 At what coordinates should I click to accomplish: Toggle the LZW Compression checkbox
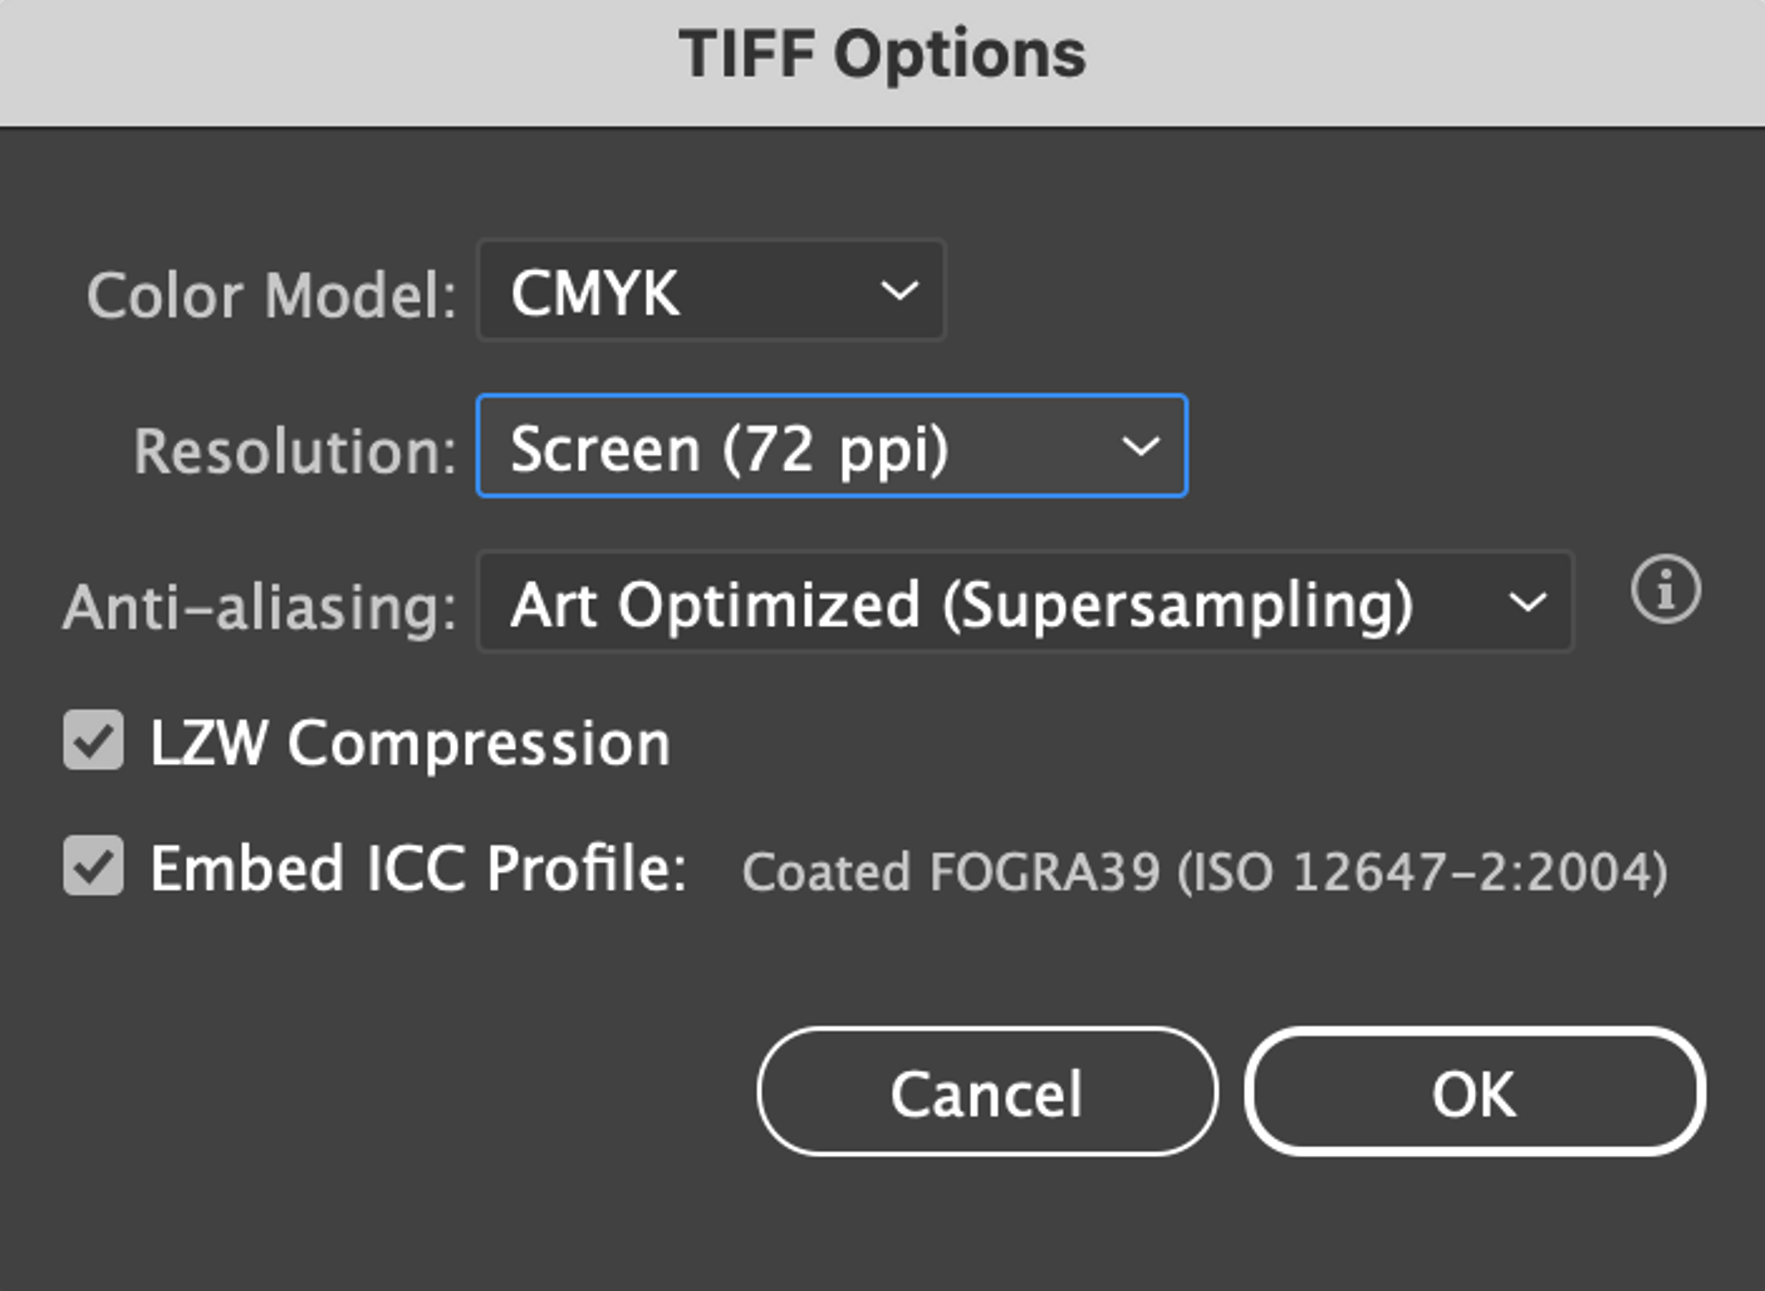(x=93, y=740)
